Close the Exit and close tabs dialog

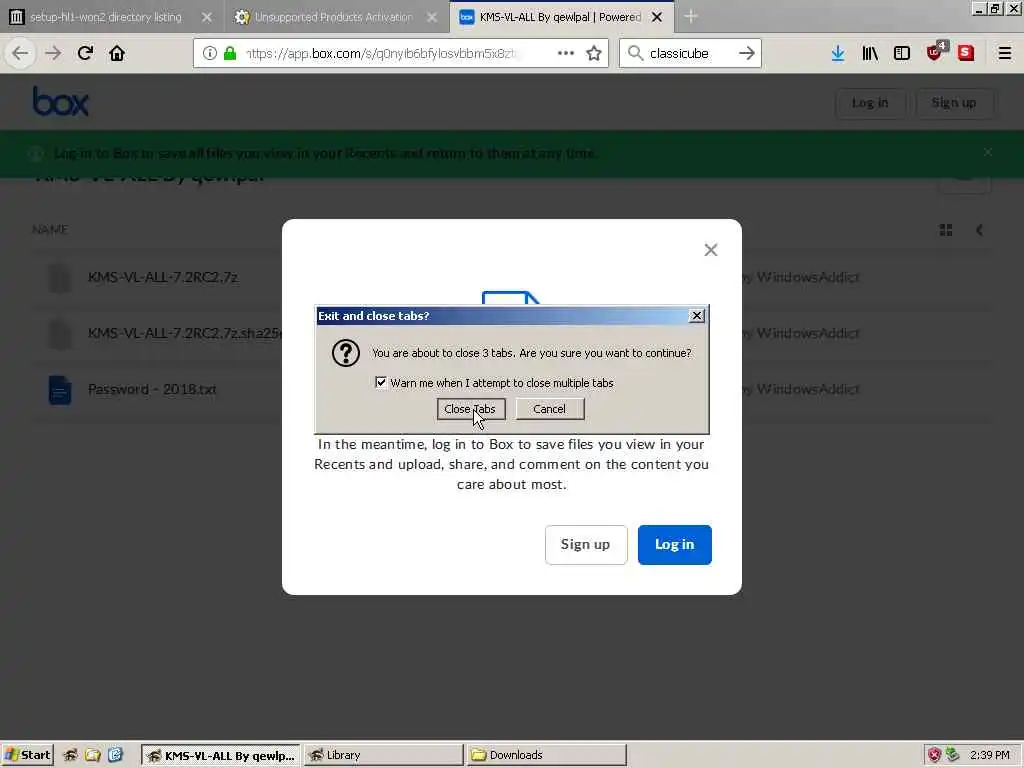pyautogui.click(x=697, y=315)
